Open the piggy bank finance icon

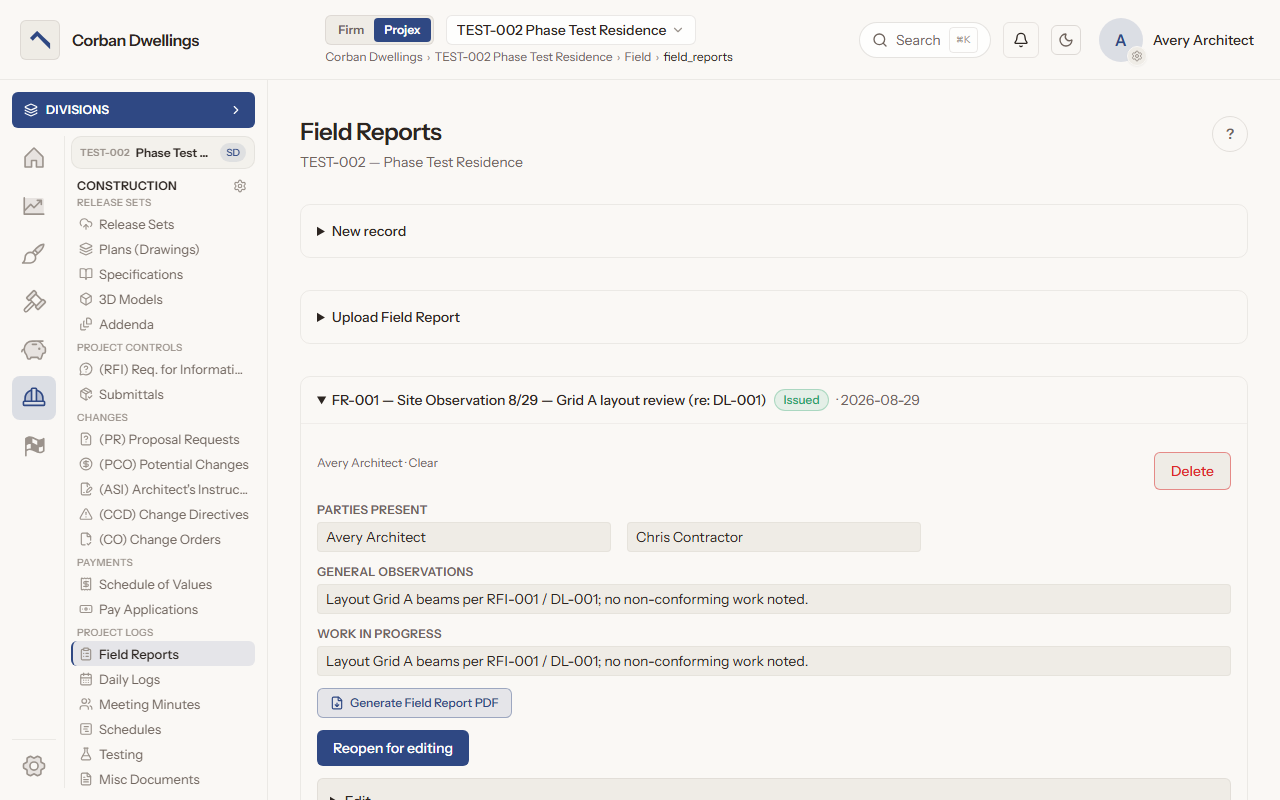point(34,350)
